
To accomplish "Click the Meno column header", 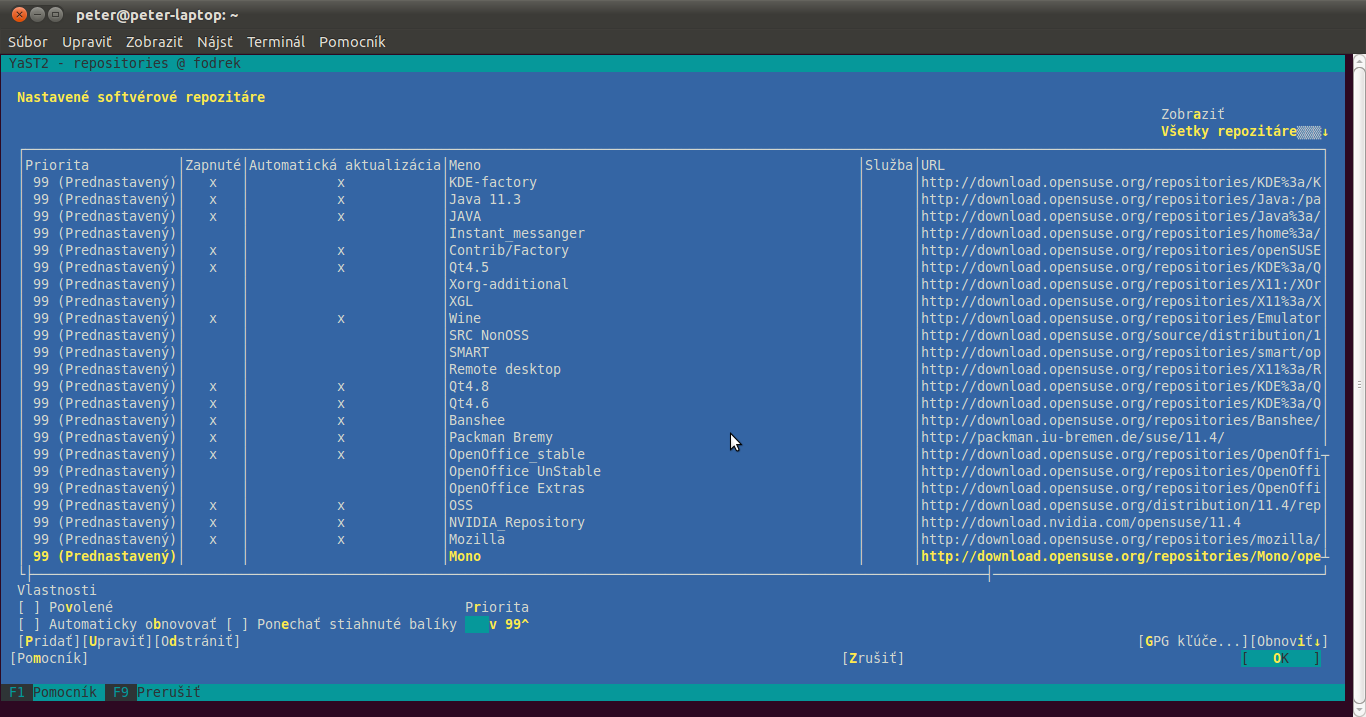I will [465, 165].
